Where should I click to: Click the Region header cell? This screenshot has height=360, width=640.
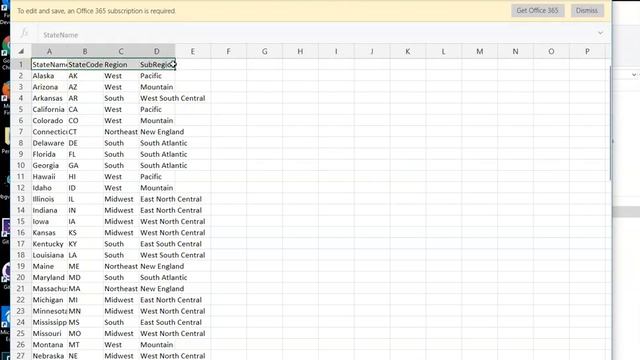121,64
